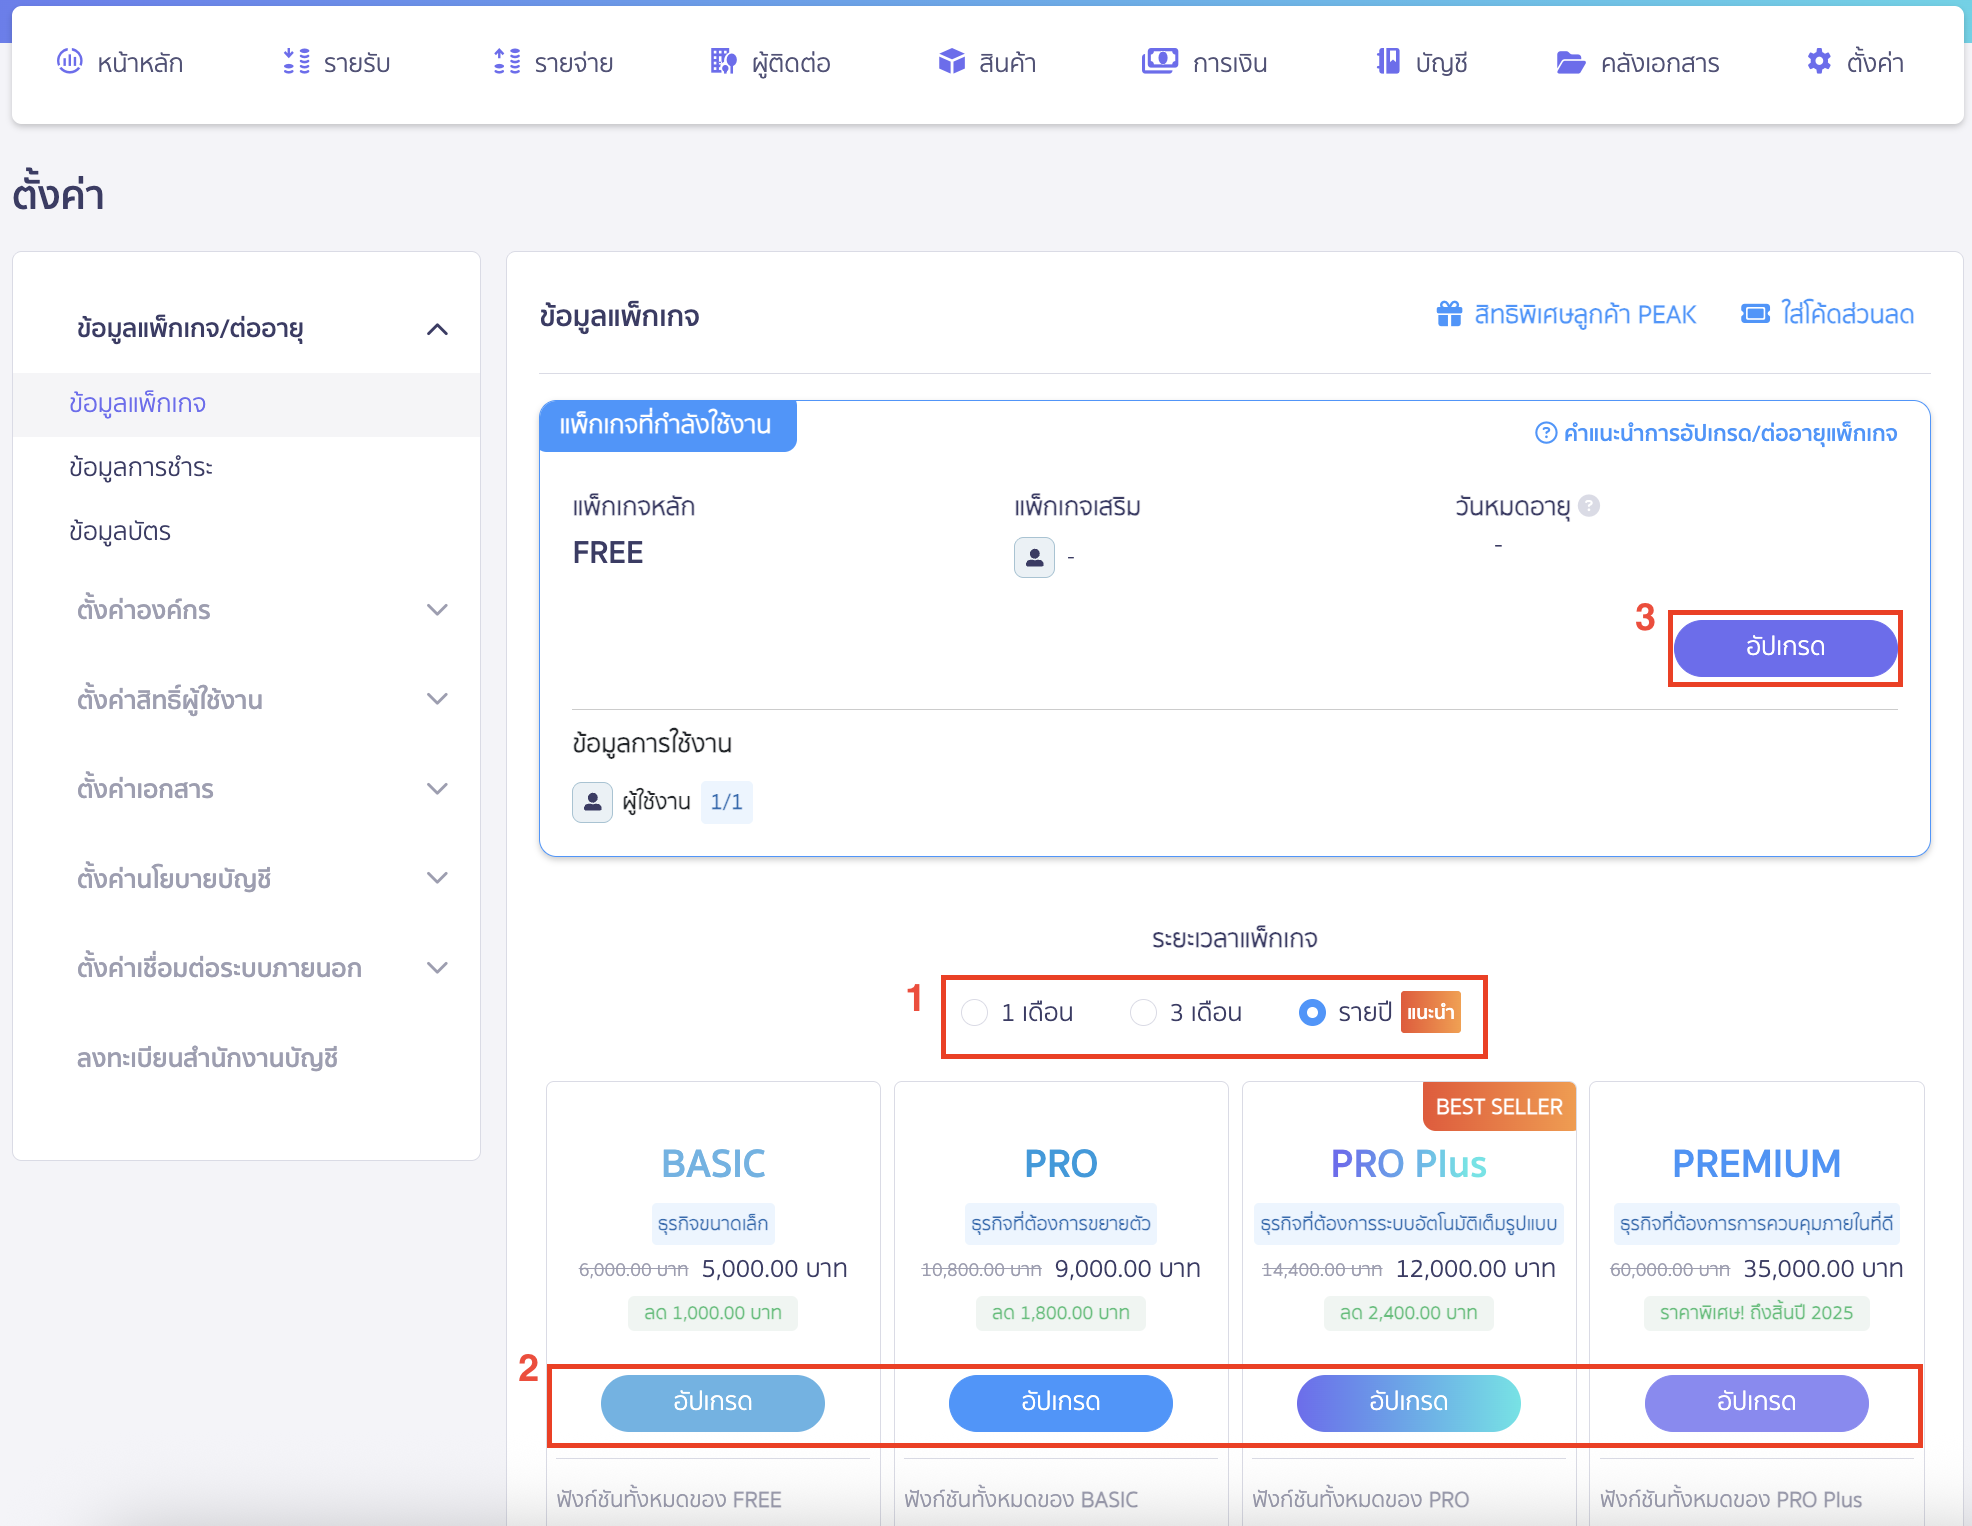1972x1526 pixels.
Task: Click the finance money icon
Action: 1159,62
